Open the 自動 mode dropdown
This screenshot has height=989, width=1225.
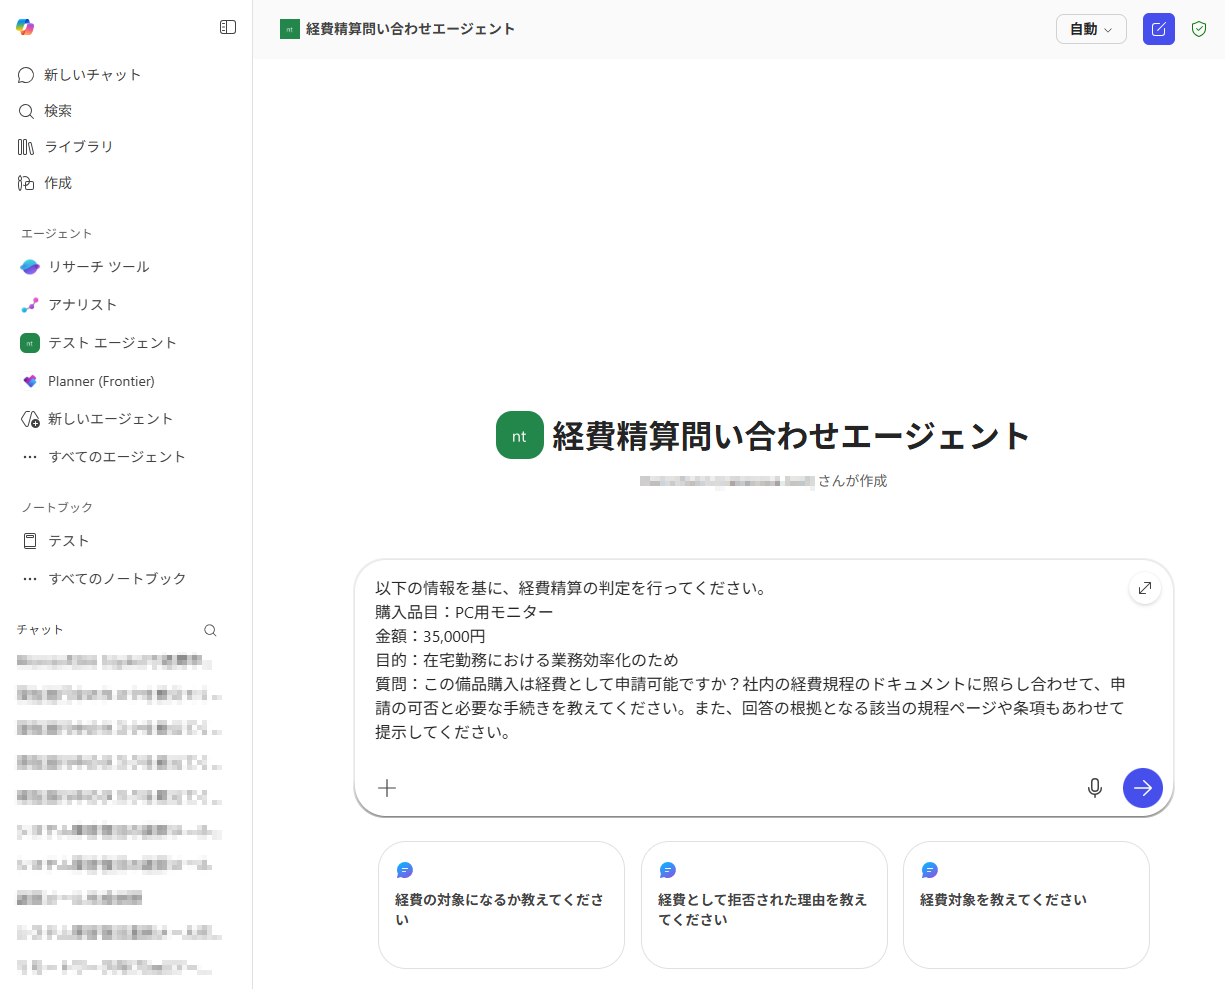click(x=1090, y=29)
